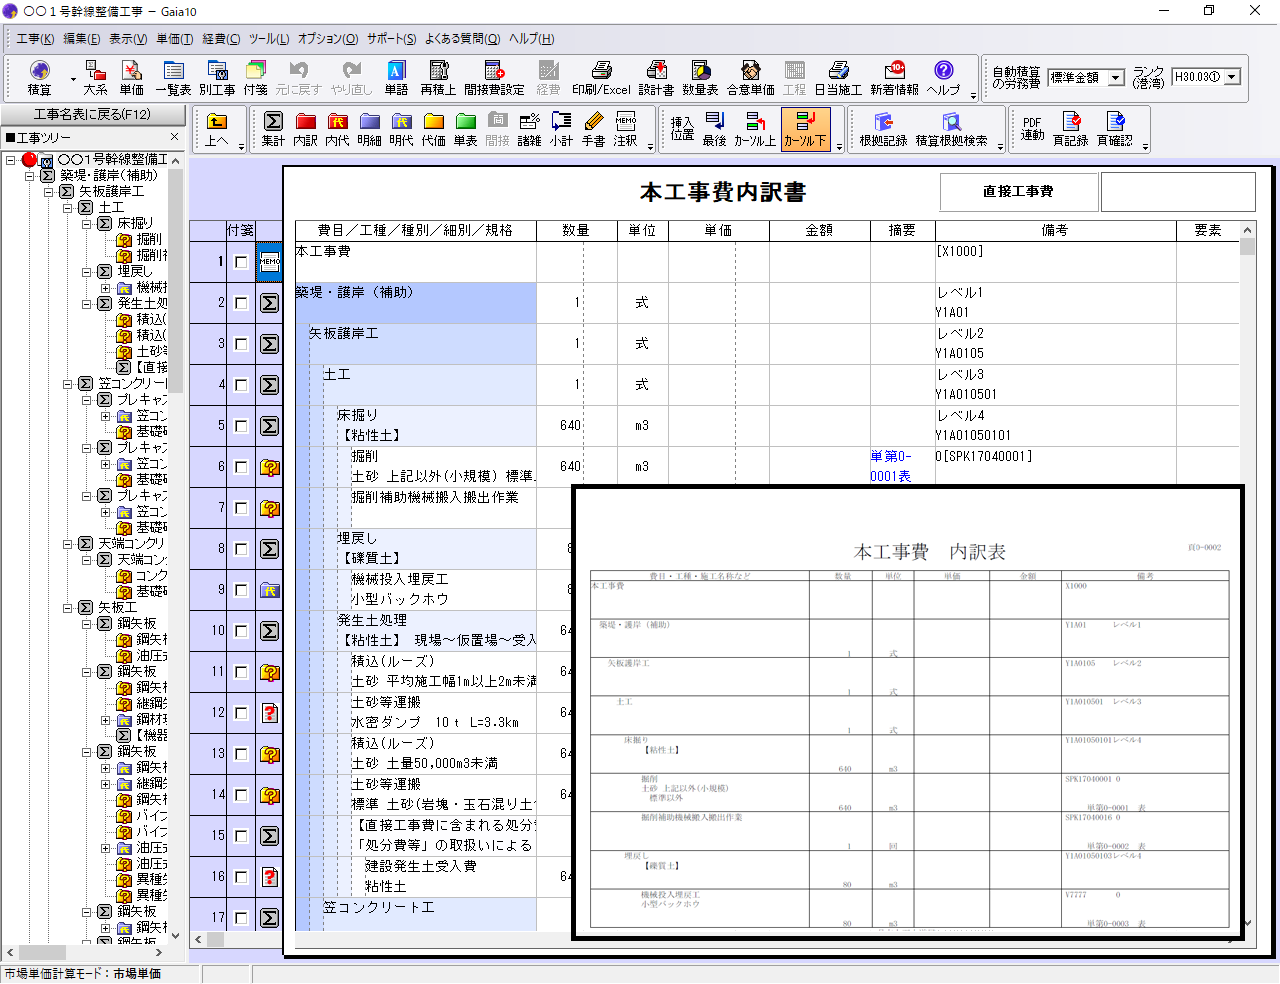Open the 根拠記録 tool
This screenshot has width=1280, height=984.
883,129
